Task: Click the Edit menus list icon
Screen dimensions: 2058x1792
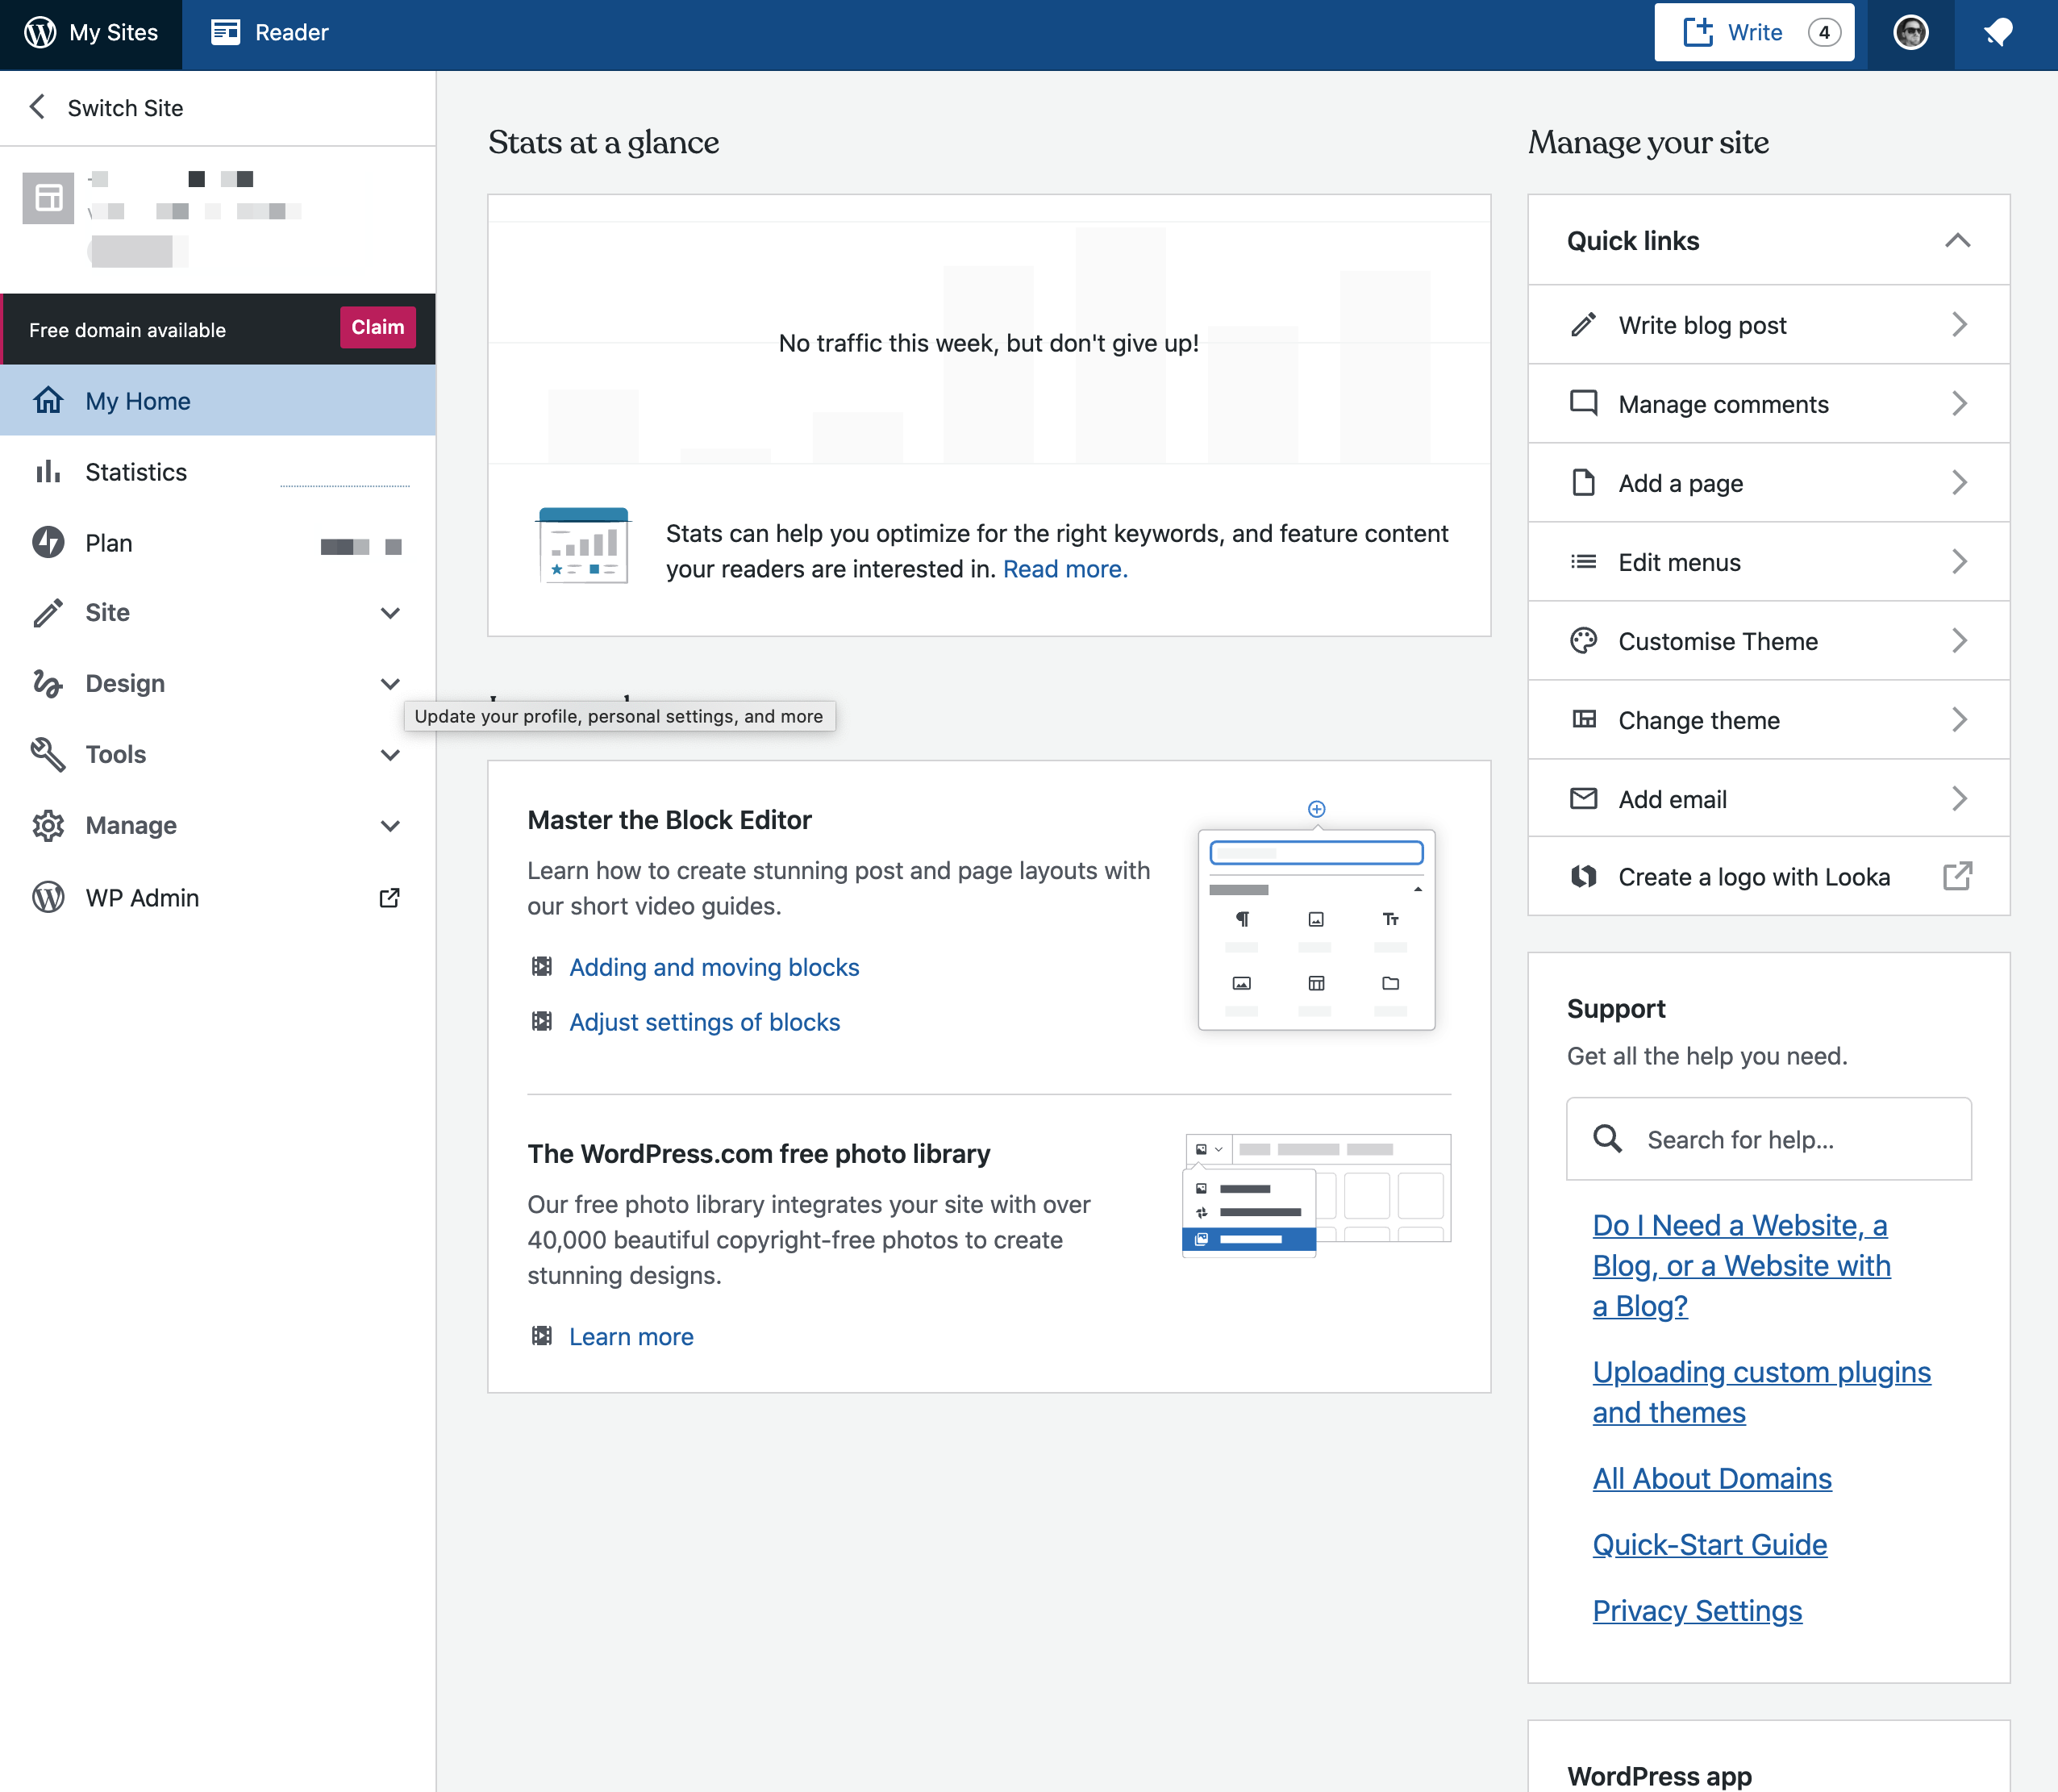Action: [1583, 561]
